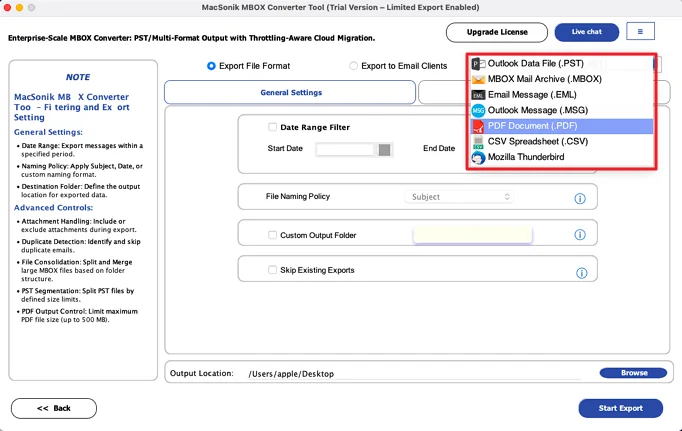
Task: Click the Start Date input field
Action: (x=344, y=150)
